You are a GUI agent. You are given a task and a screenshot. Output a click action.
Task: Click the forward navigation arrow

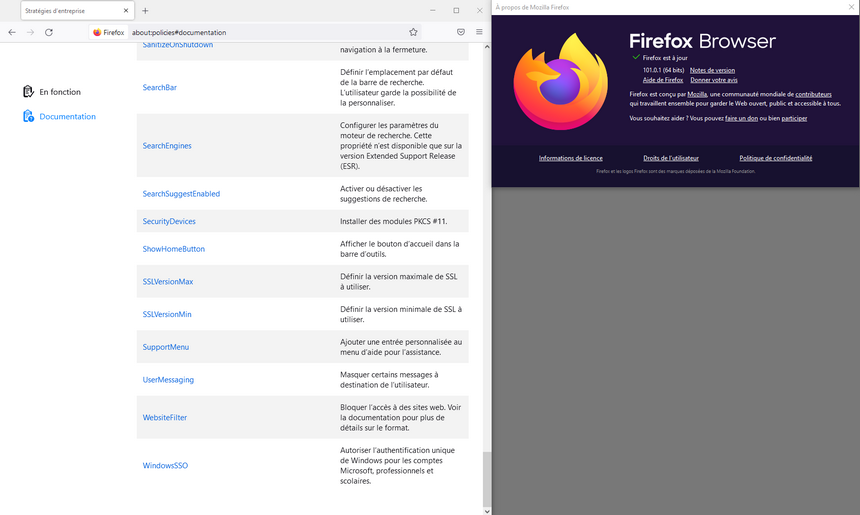pyautogui.click(x=30, y=32)
